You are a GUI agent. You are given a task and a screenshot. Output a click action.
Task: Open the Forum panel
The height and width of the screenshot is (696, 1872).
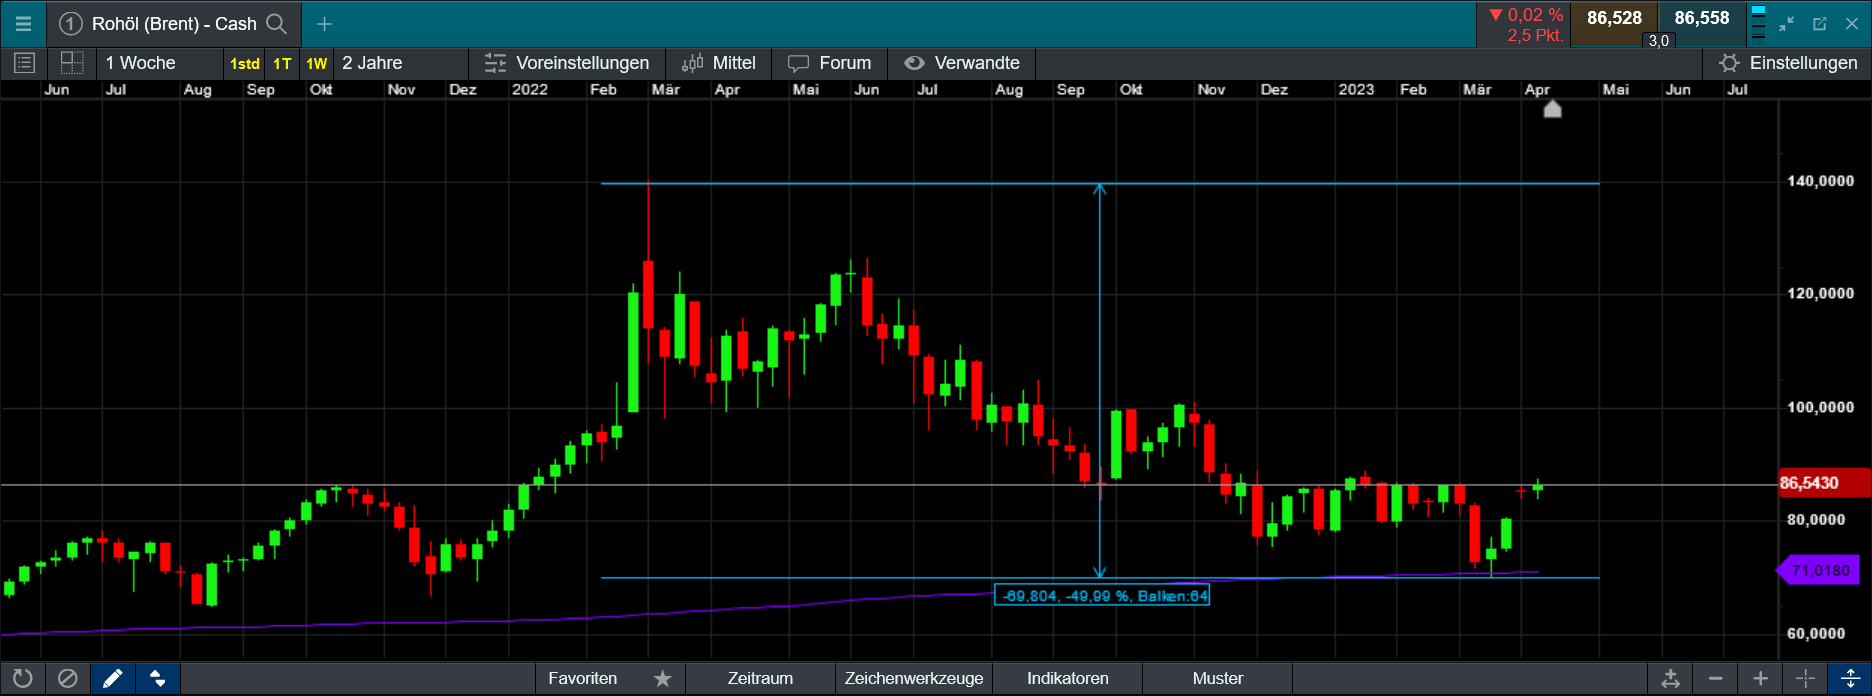coord(830,63)
